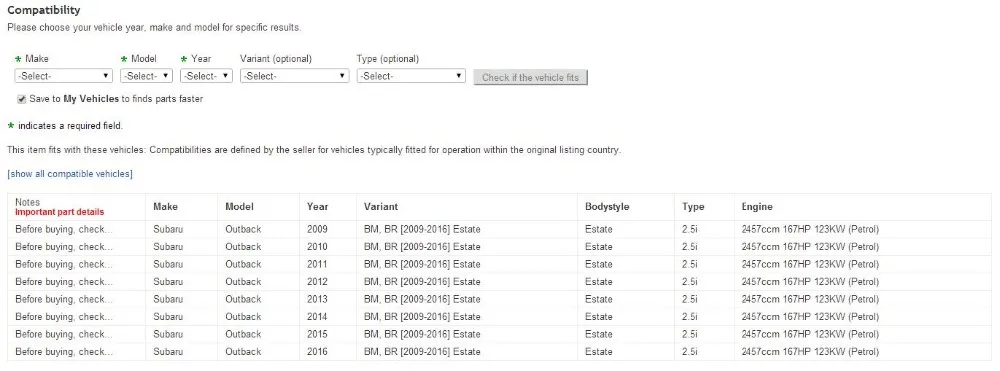
Task: Select year cell 2012
Action: [316, 282]
